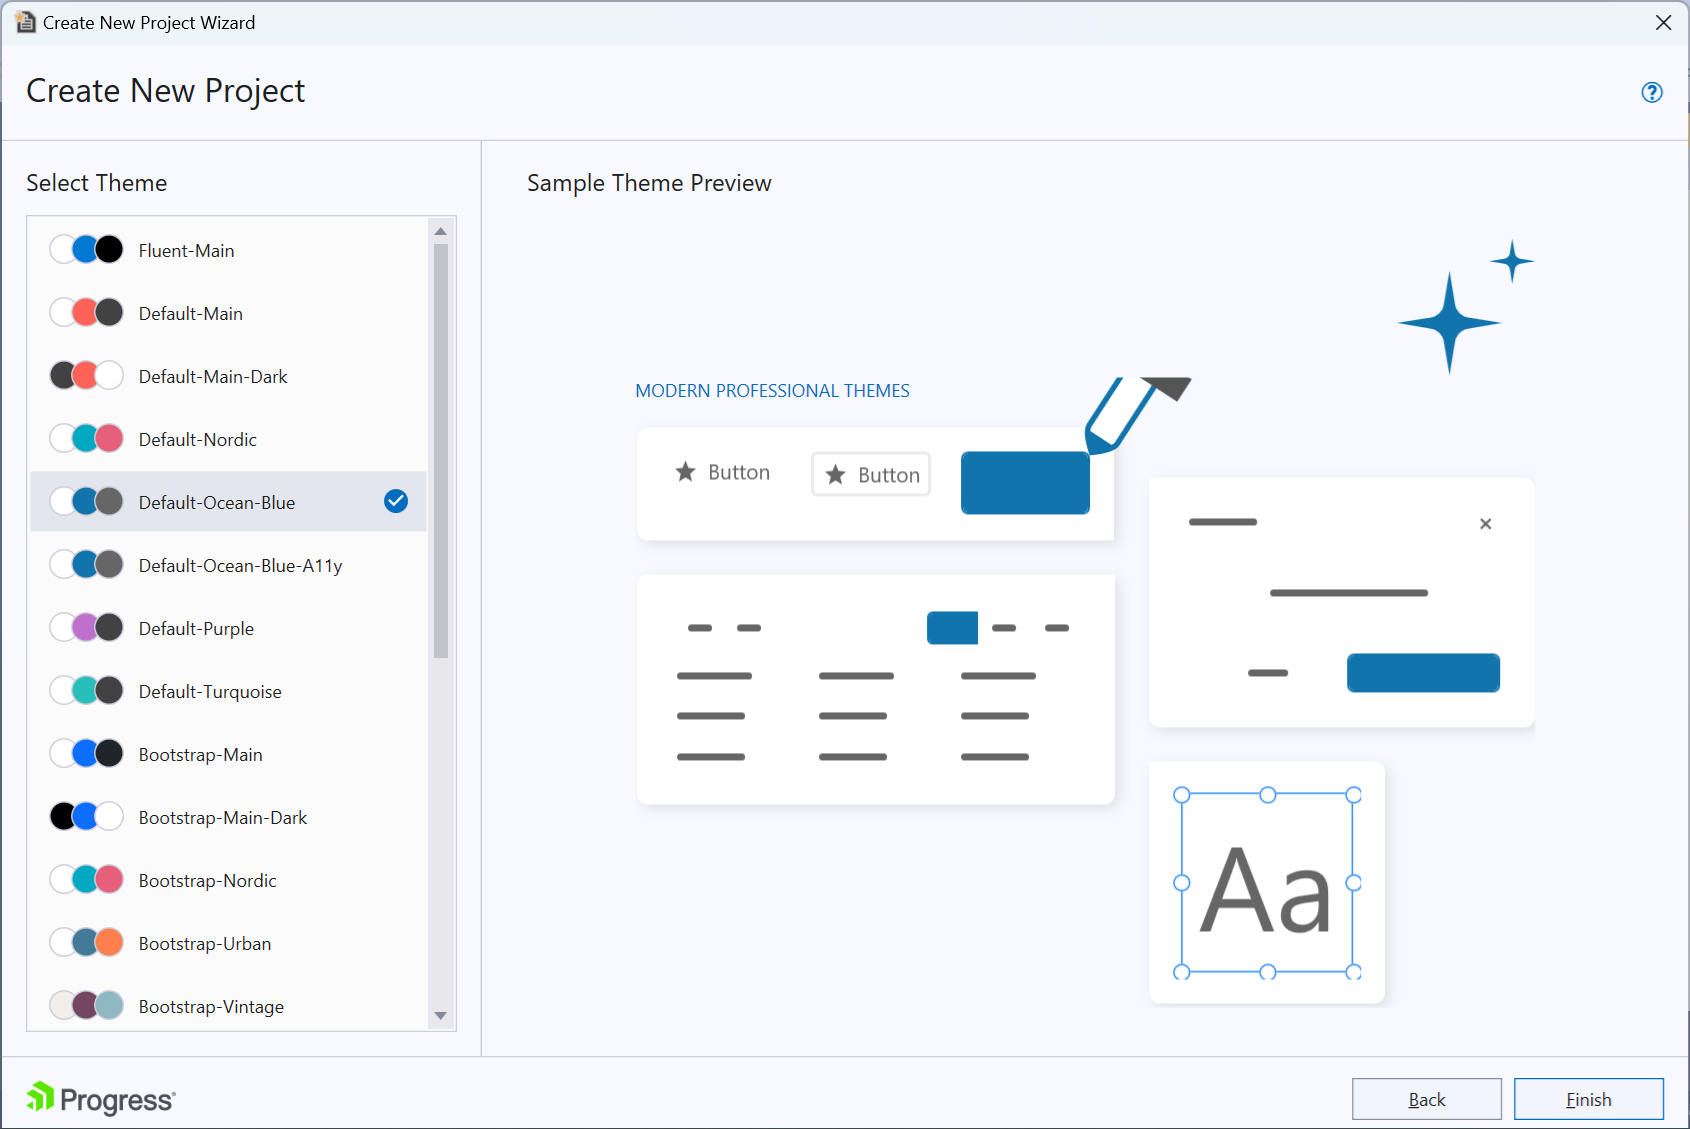1690x1129 pixels.
Task: Click the scrollbar up arrow
Action: click(440, 230)
